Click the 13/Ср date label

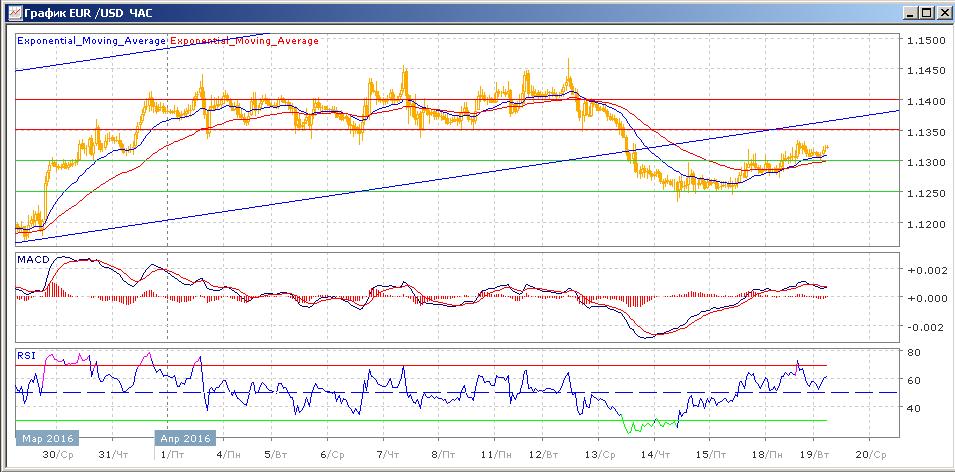pyautogui.click(x=601, y=454)
